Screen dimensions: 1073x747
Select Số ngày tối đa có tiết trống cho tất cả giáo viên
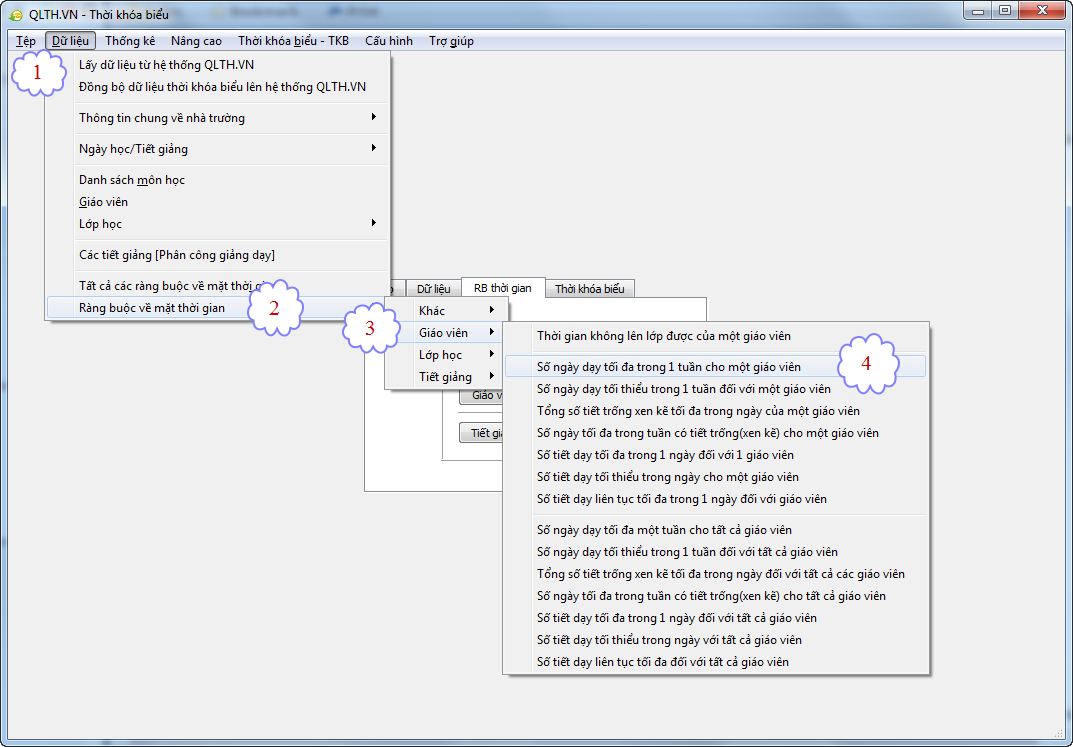pyautogui.click(x=716, y=595)
